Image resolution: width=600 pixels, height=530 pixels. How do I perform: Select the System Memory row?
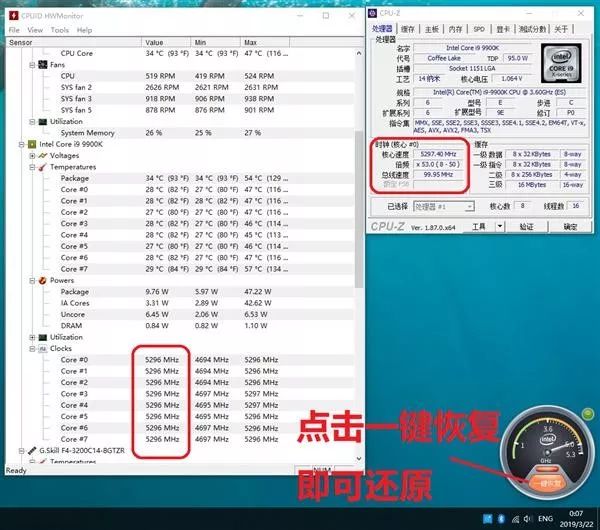(180, 133)
